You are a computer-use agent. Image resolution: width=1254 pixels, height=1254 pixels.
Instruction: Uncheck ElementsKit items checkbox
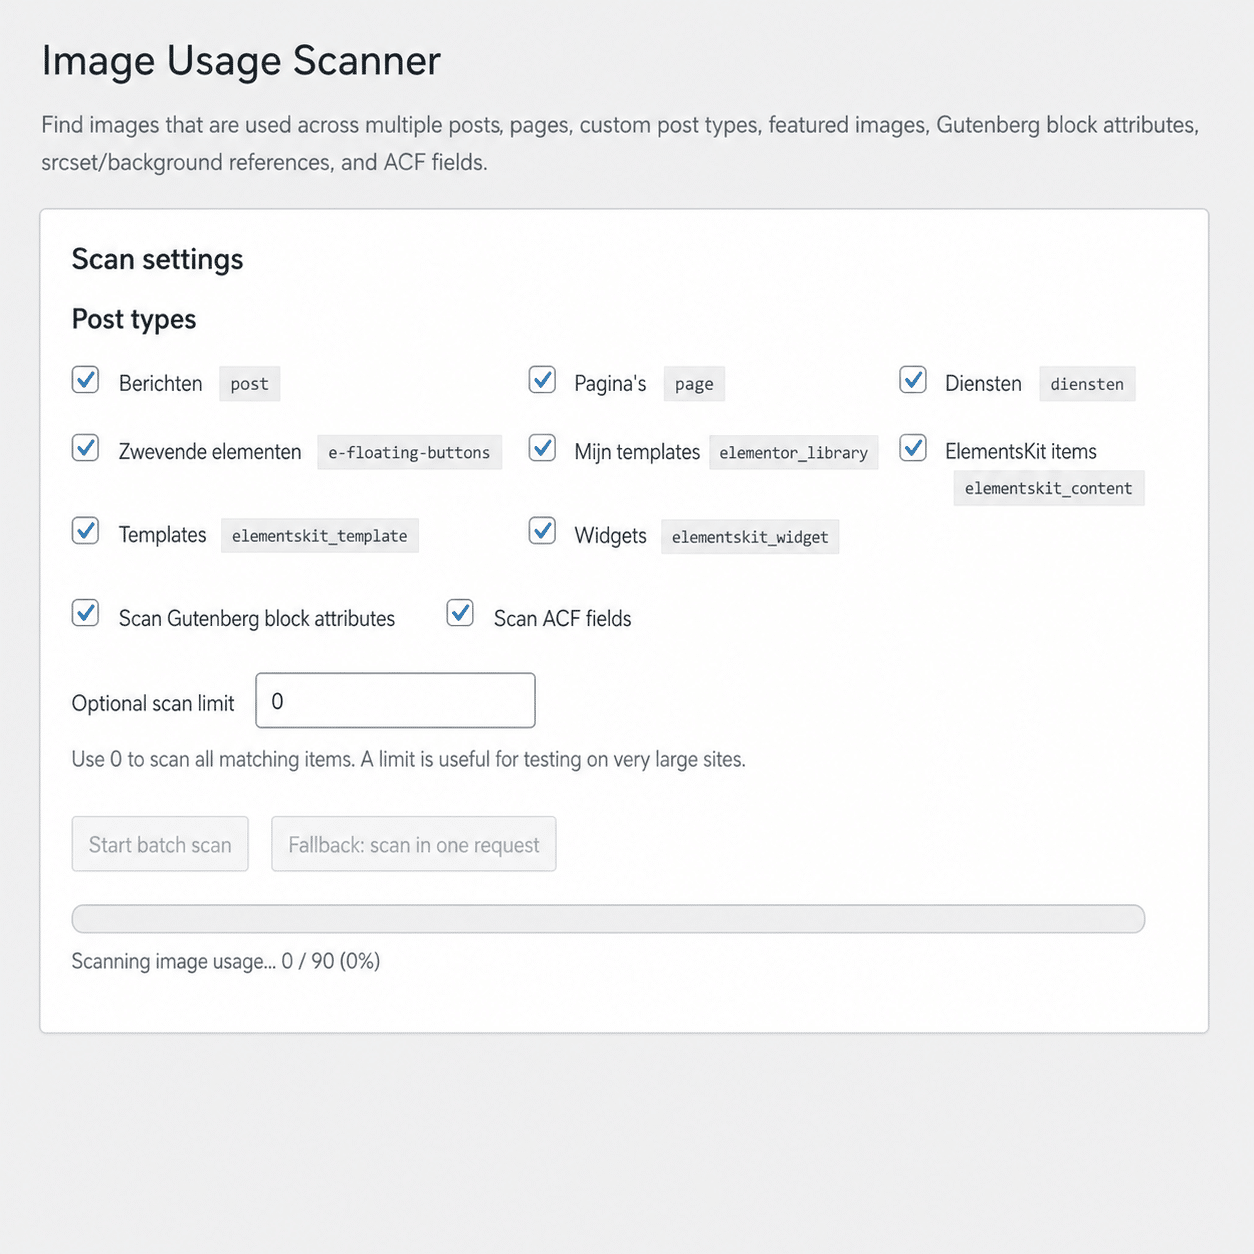913,449
